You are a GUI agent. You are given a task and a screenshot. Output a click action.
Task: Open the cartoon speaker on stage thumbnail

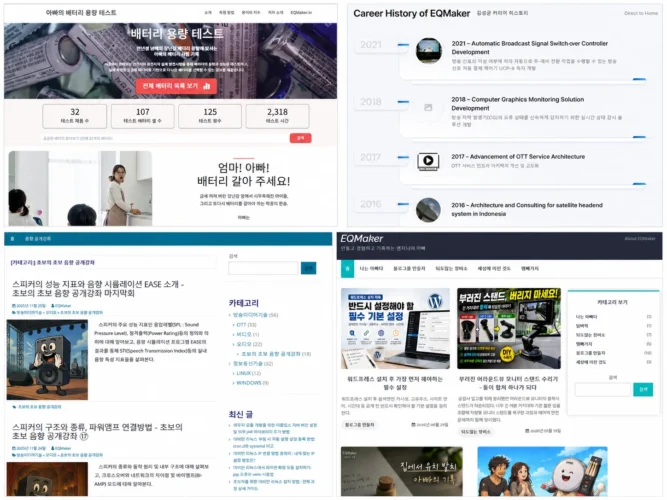[x=47, y=360]
